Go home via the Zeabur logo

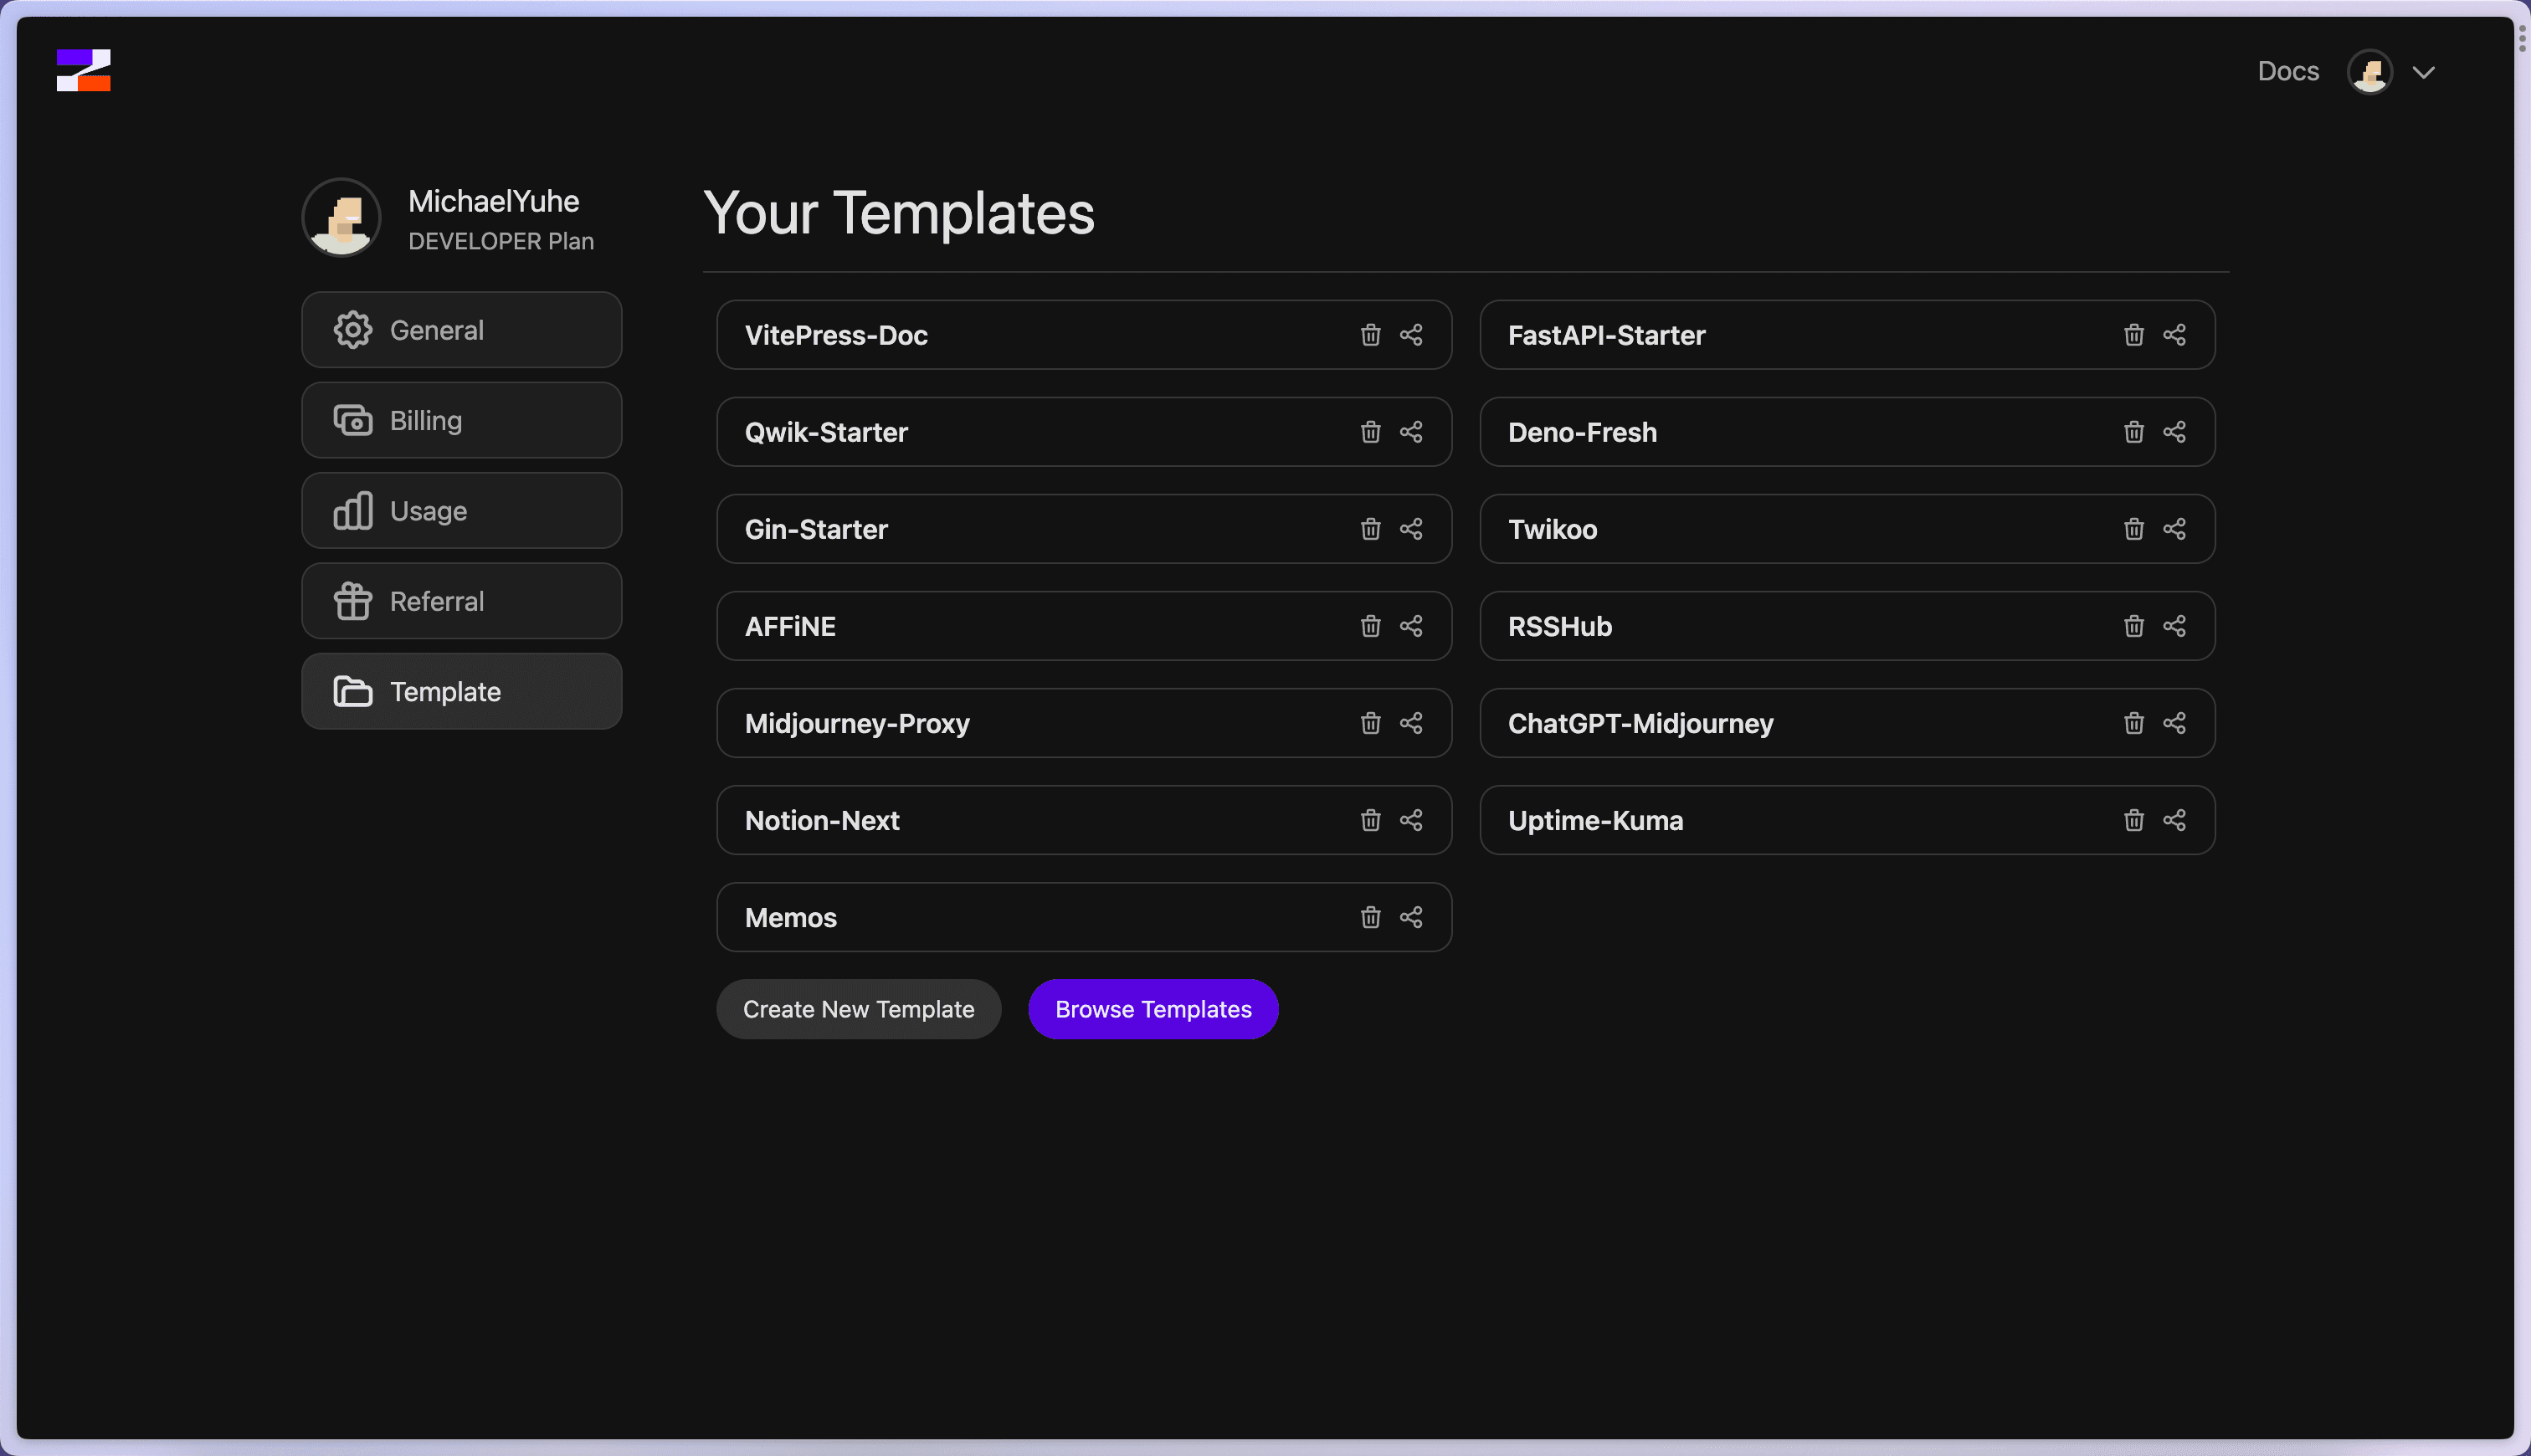click(83, 70)
